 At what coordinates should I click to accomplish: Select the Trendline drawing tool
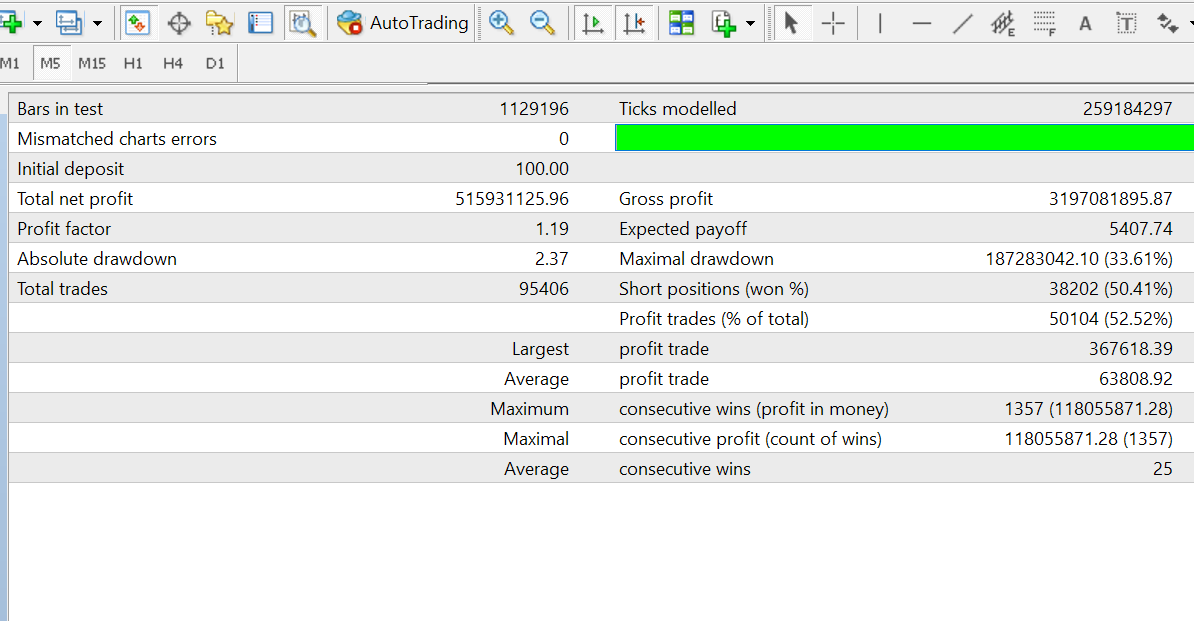pyautogui.click(x=963, y=24)
